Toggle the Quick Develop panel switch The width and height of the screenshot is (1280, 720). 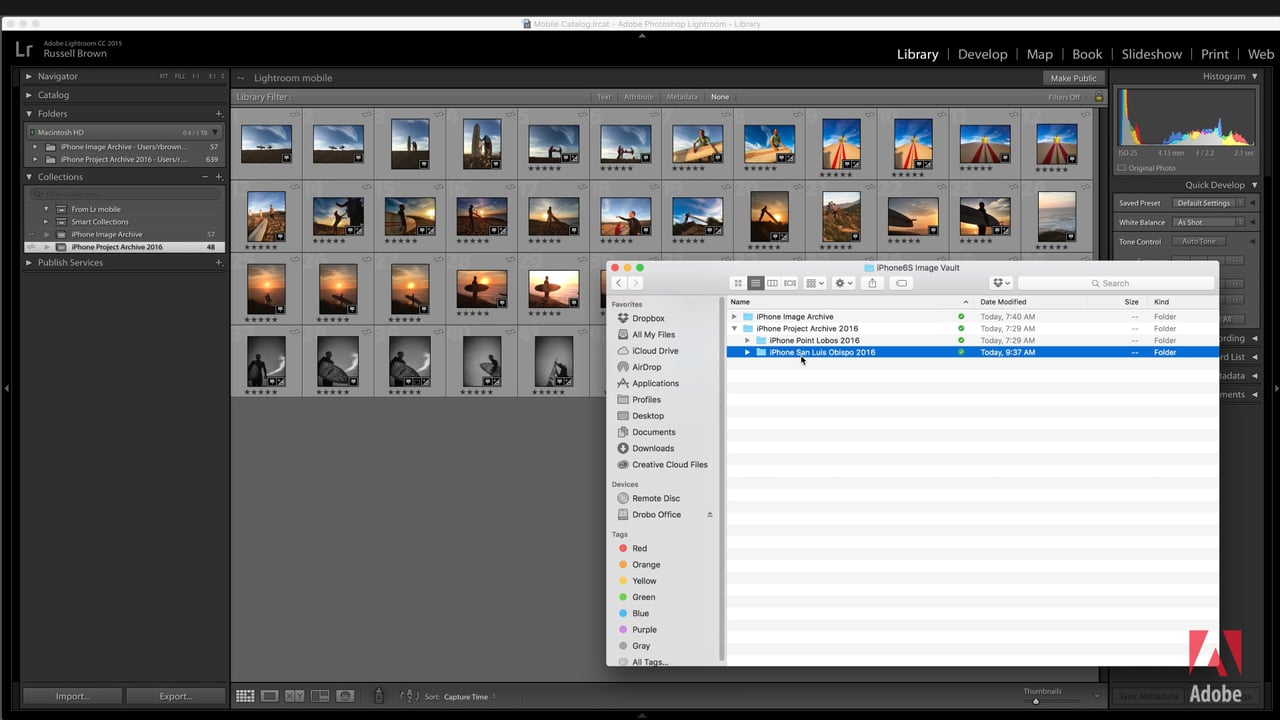tap(1255, 185)
